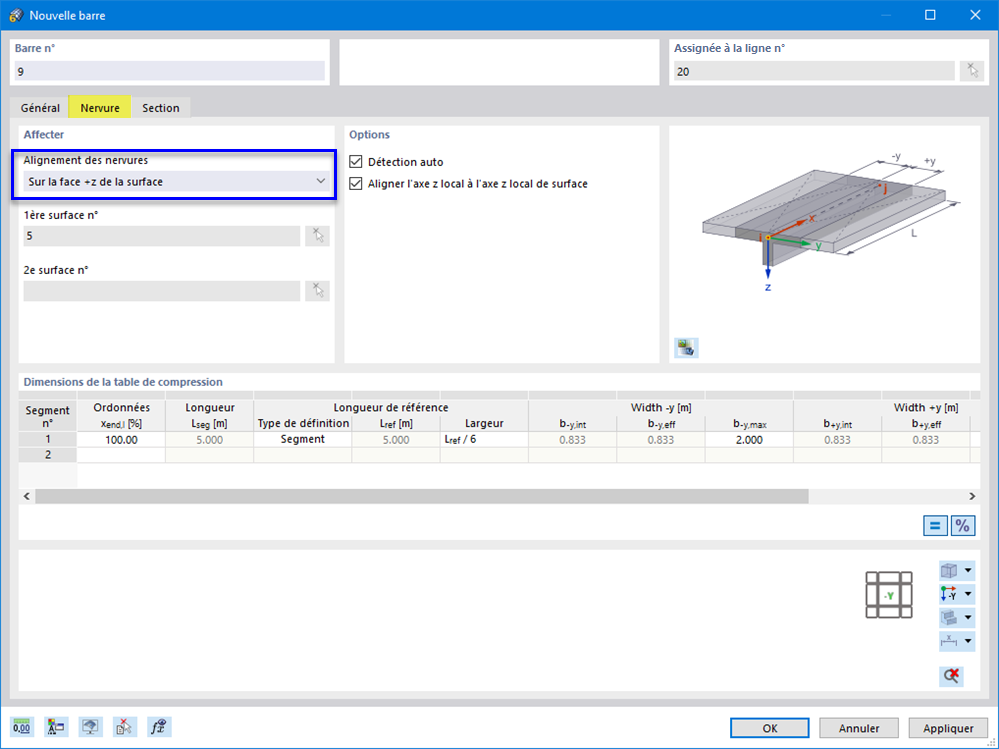
Task: Select the Nervure tab
Action: coord(100,108)
